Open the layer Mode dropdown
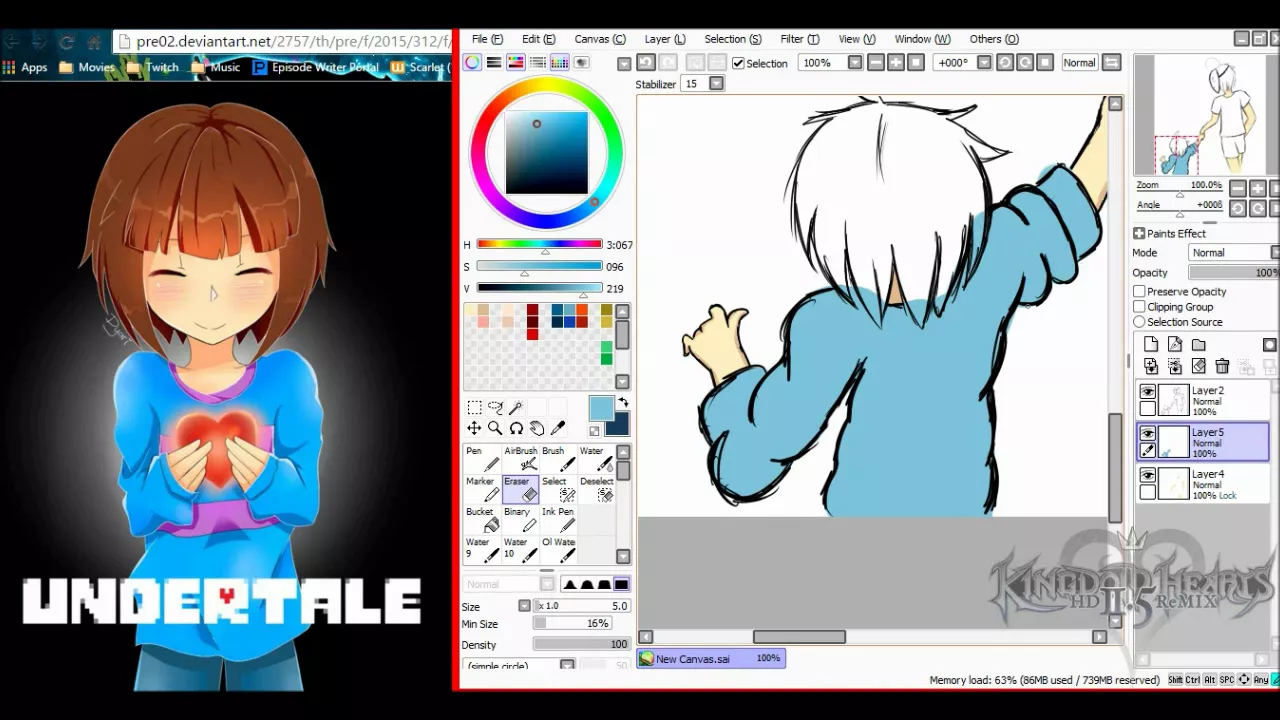 (x=1233, y=253)
